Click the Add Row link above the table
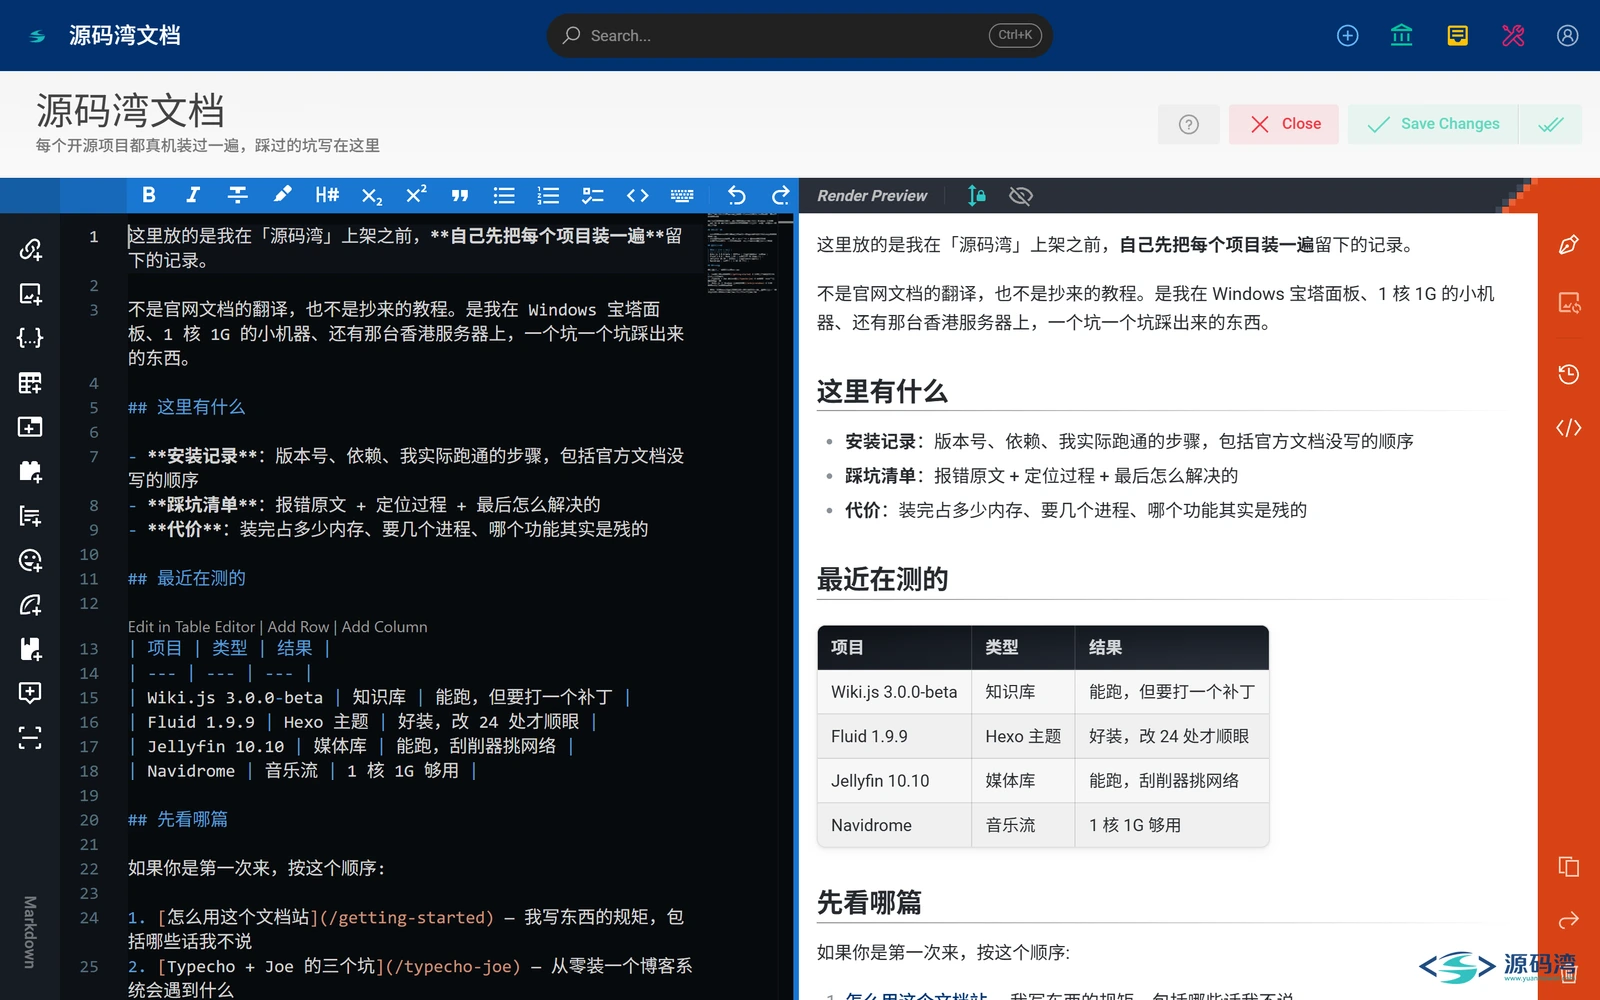 tap(298, 627)
